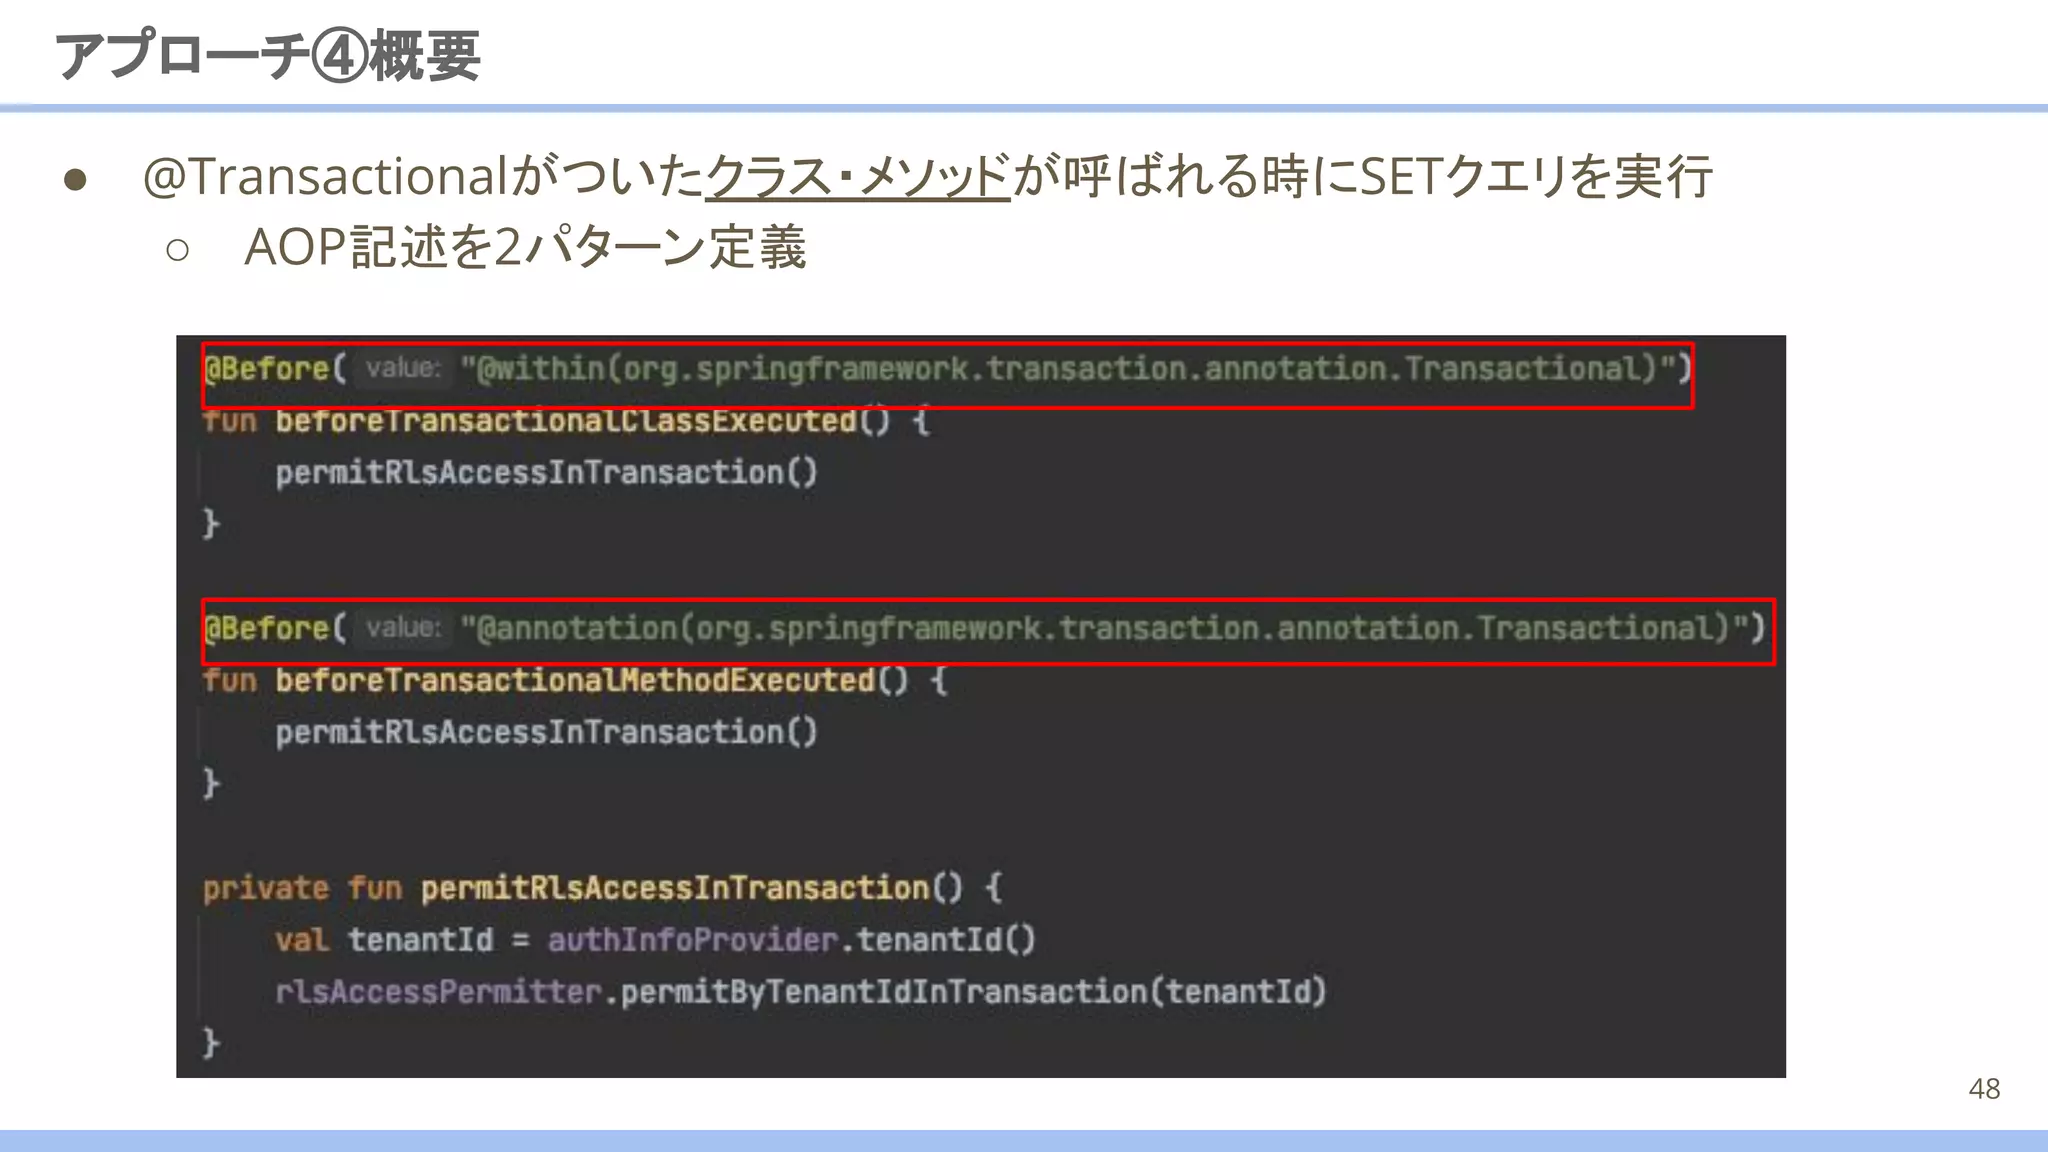
Task: Click the first @Before annotation in the code
Action: (x=266, y=369)
